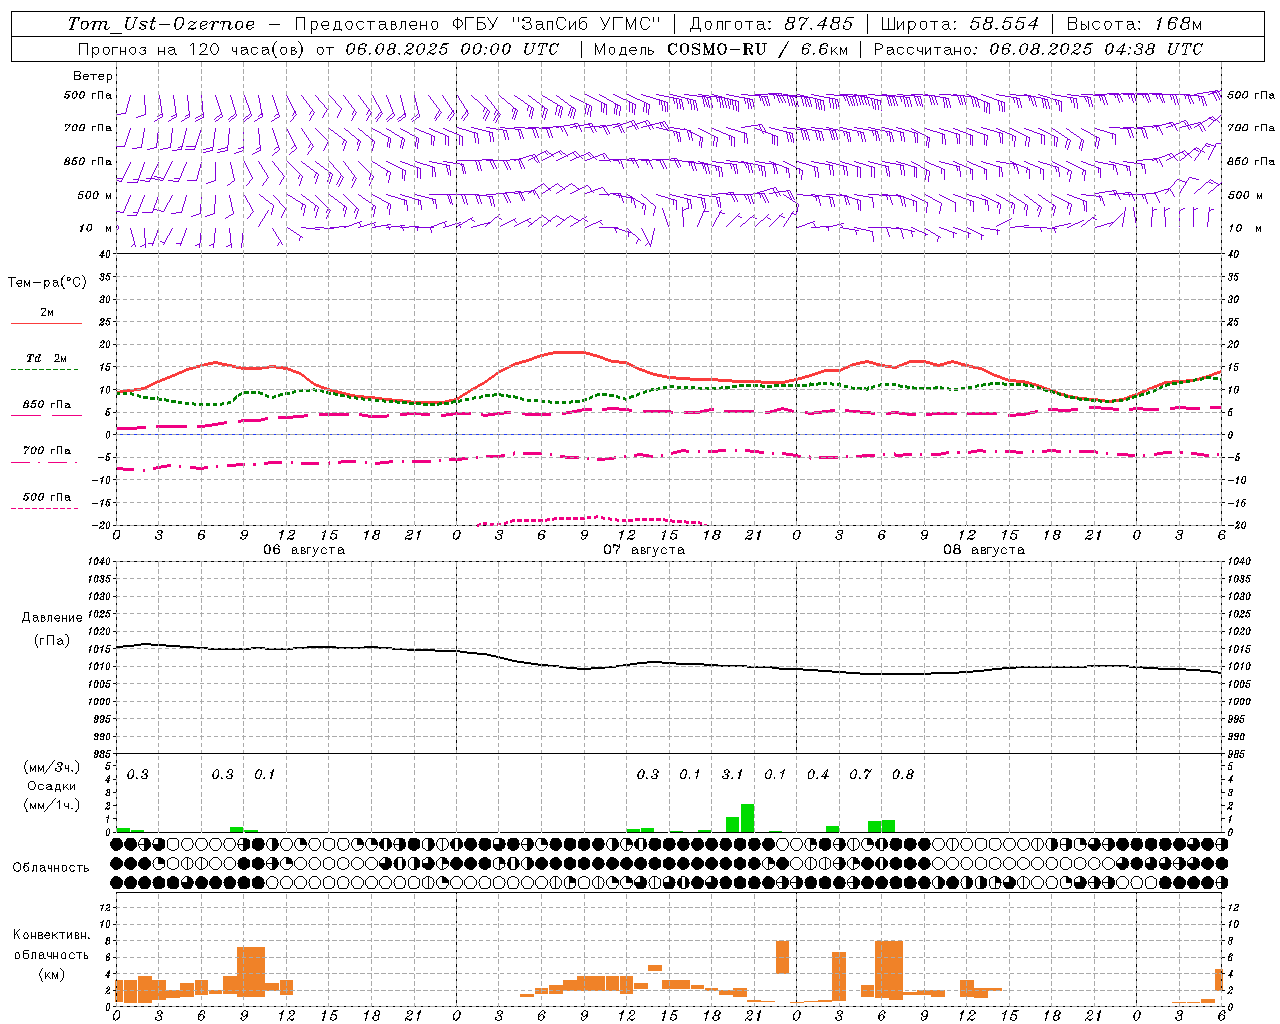Click the 500 гПа entry in temperature legend
Screen dimensions: 1280x1024
click(x=47, y=497)
